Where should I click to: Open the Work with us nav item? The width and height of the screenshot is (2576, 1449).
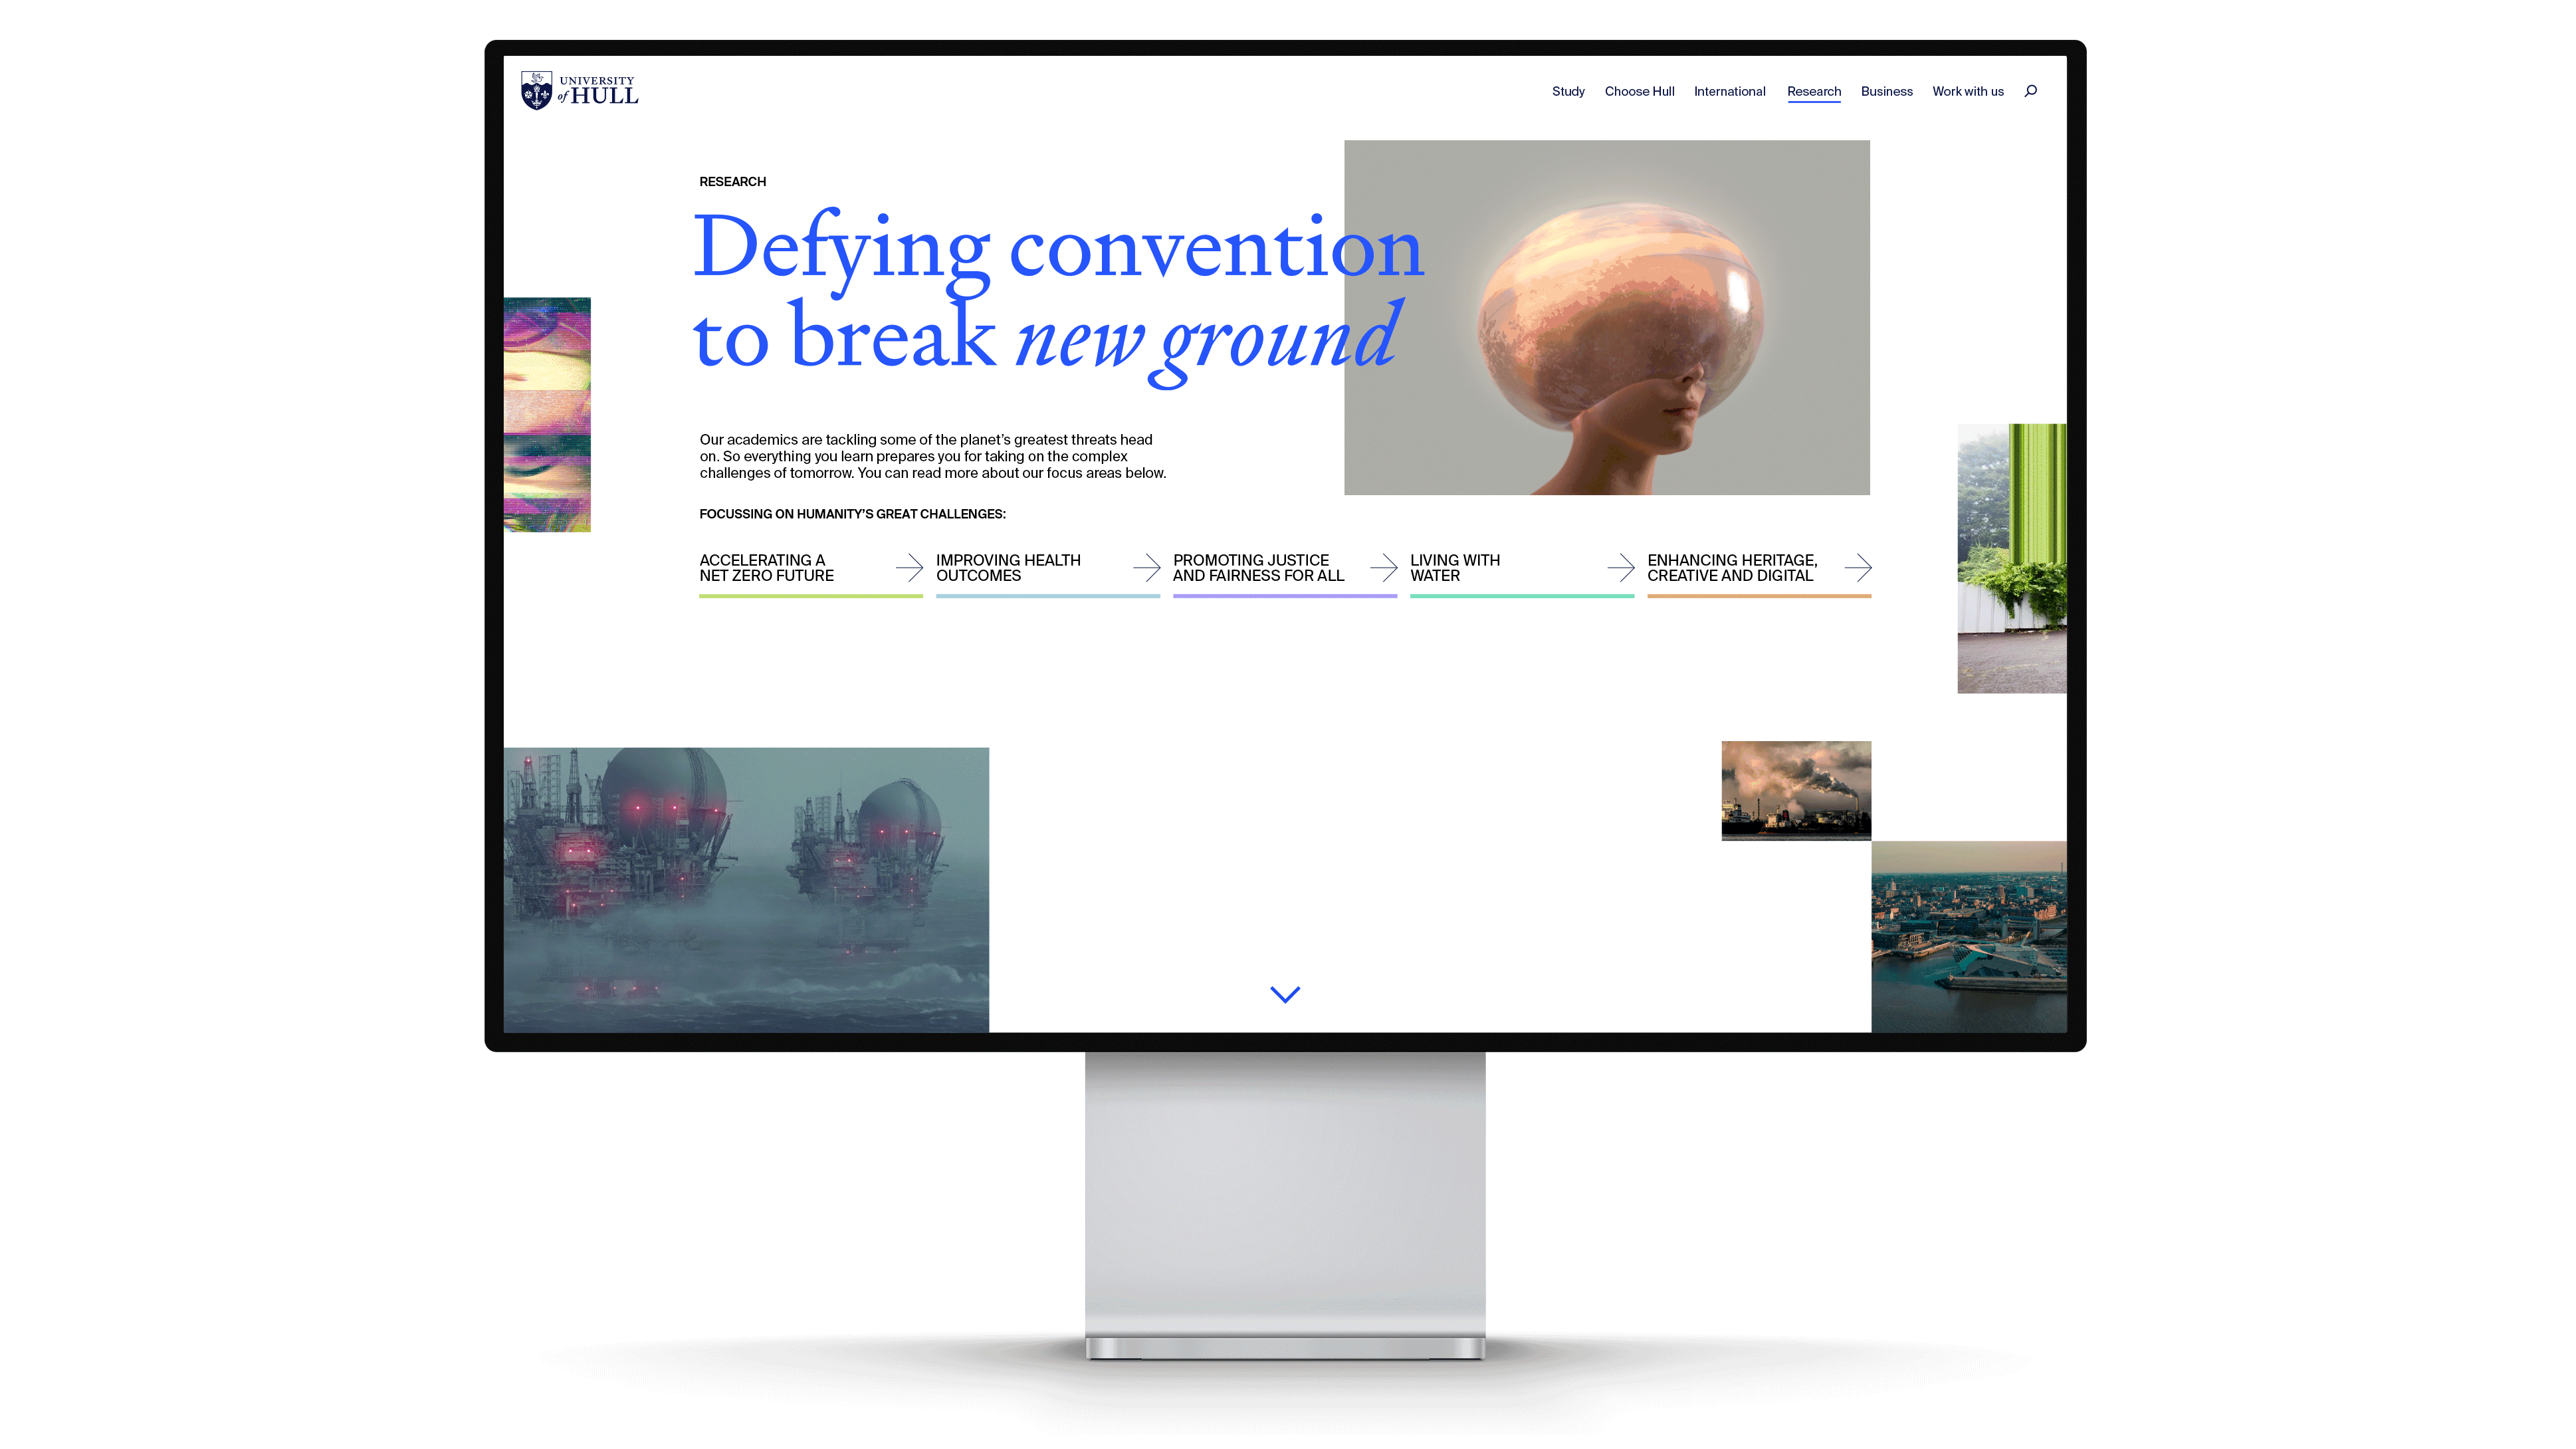1967,91
